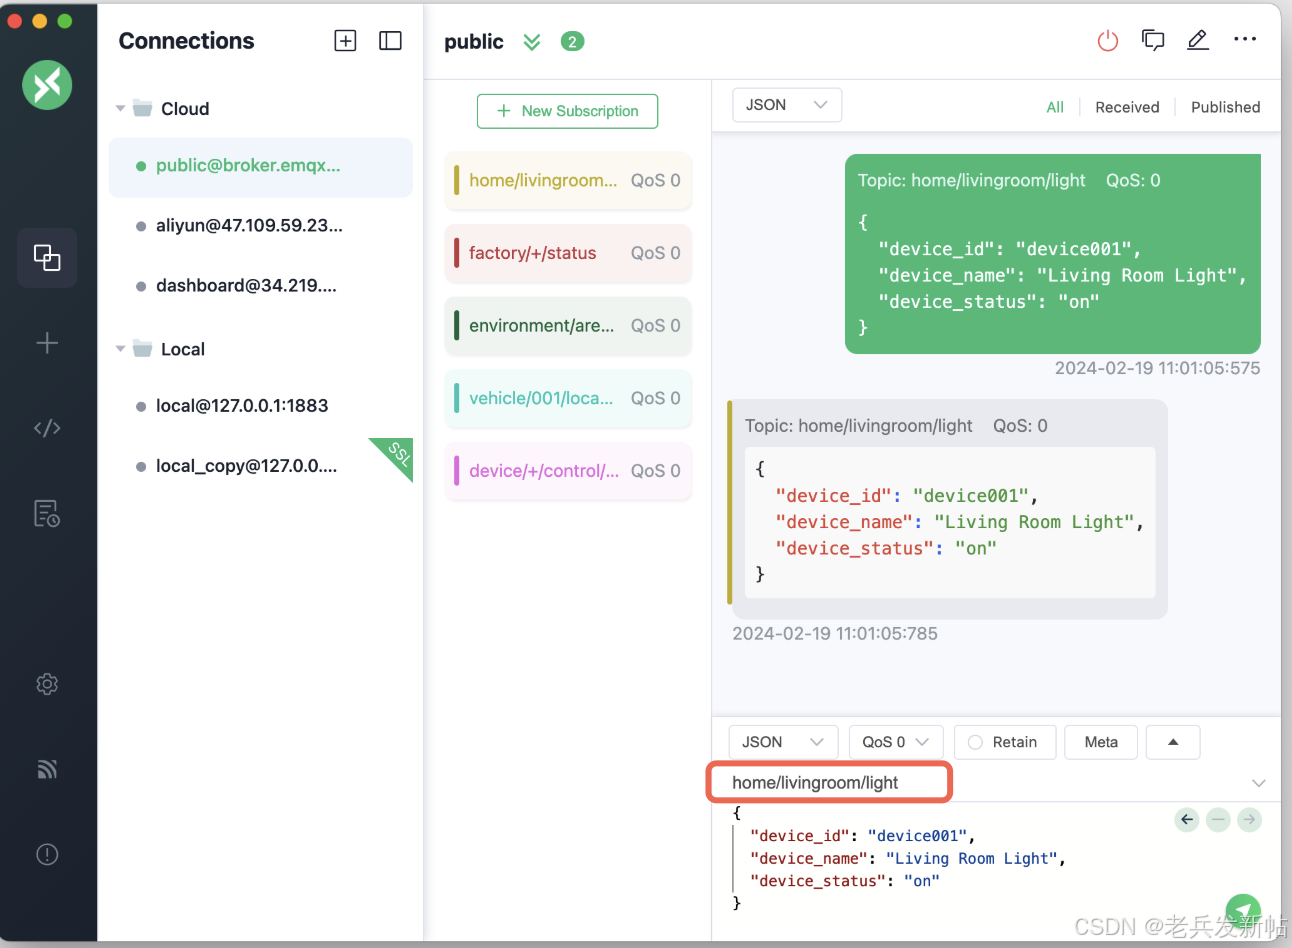Select public@broker.emqx connection
The image size is (1292, 948).
(260, 166)
